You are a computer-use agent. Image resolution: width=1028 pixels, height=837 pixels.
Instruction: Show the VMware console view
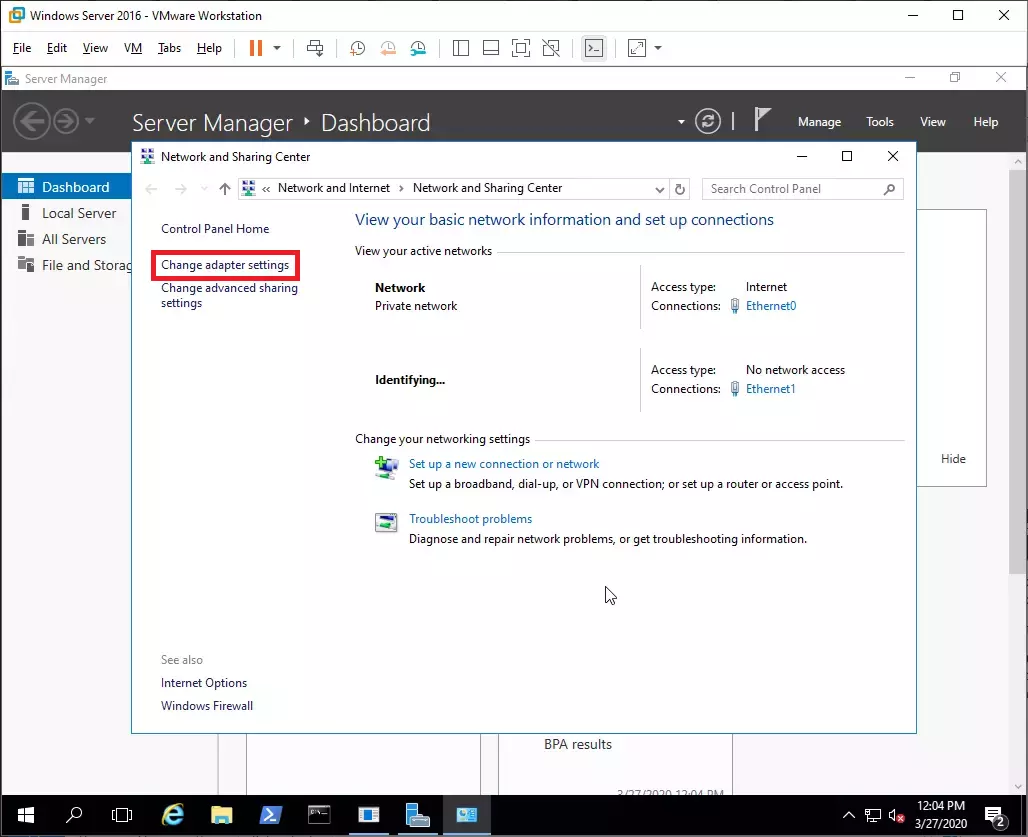pos(594,48)
